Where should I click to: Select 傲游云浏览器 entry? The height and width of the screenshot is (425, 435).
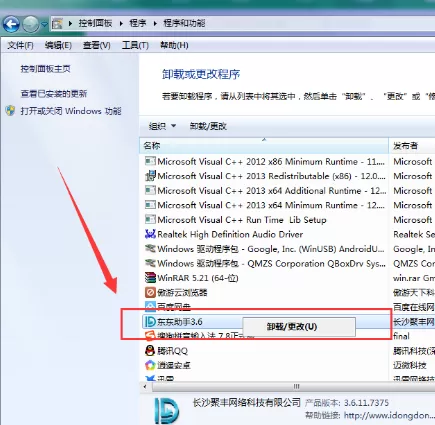click(x=182, y=293)
